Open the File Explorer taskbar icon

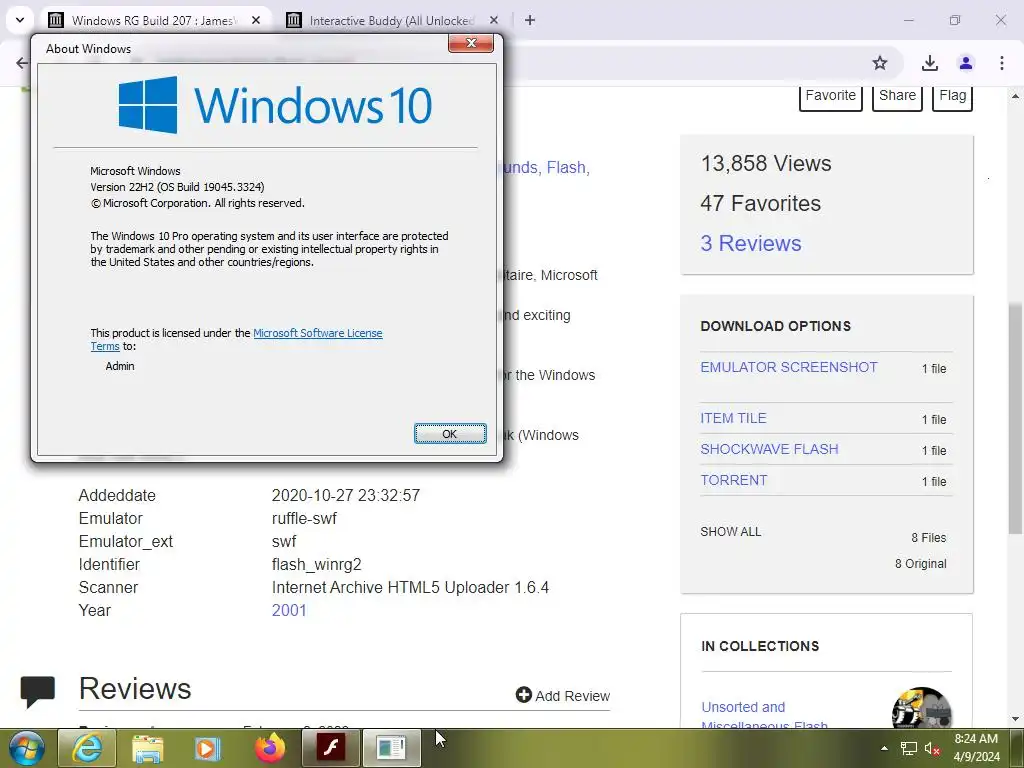coord(147,748)
